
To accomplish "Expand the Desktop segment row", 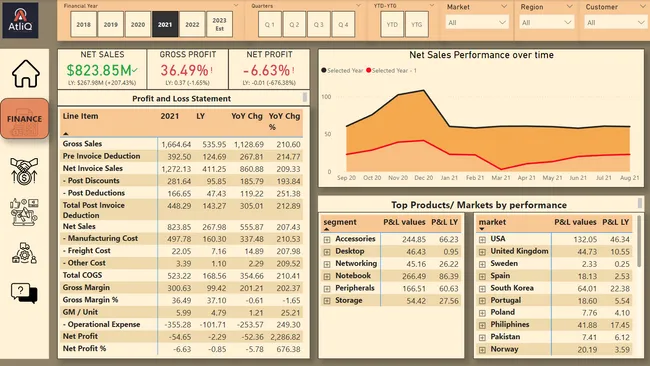I will [327, 252].
